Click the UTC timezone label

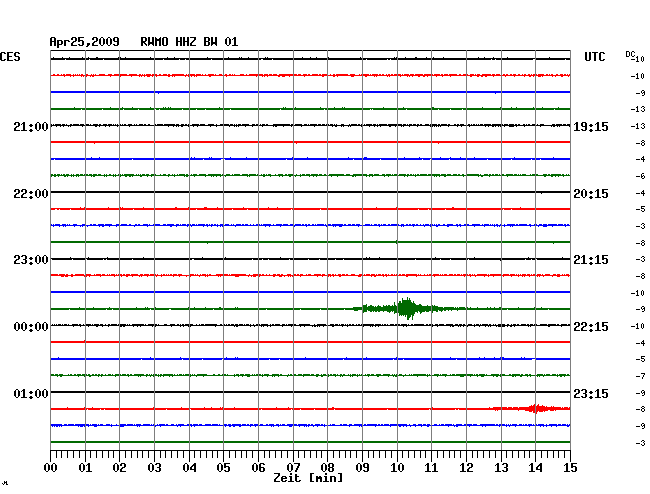tap(594, 57)
